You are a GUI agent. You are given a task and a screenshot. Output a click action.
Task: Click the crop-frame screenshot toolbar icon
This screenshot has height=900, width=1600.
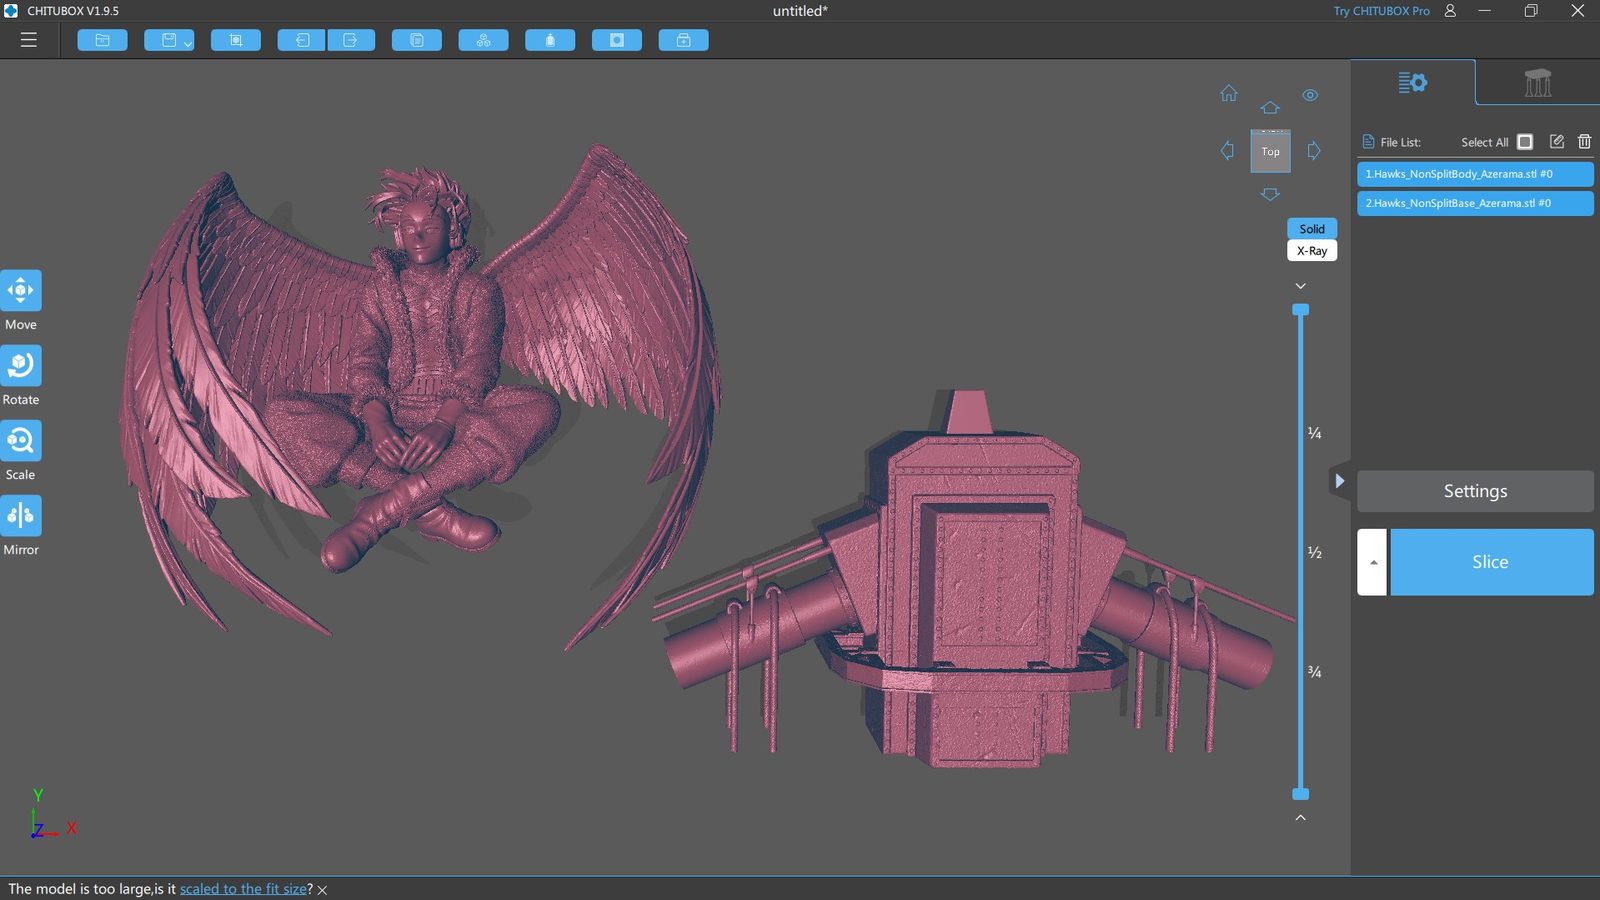(x=236, y=40)
